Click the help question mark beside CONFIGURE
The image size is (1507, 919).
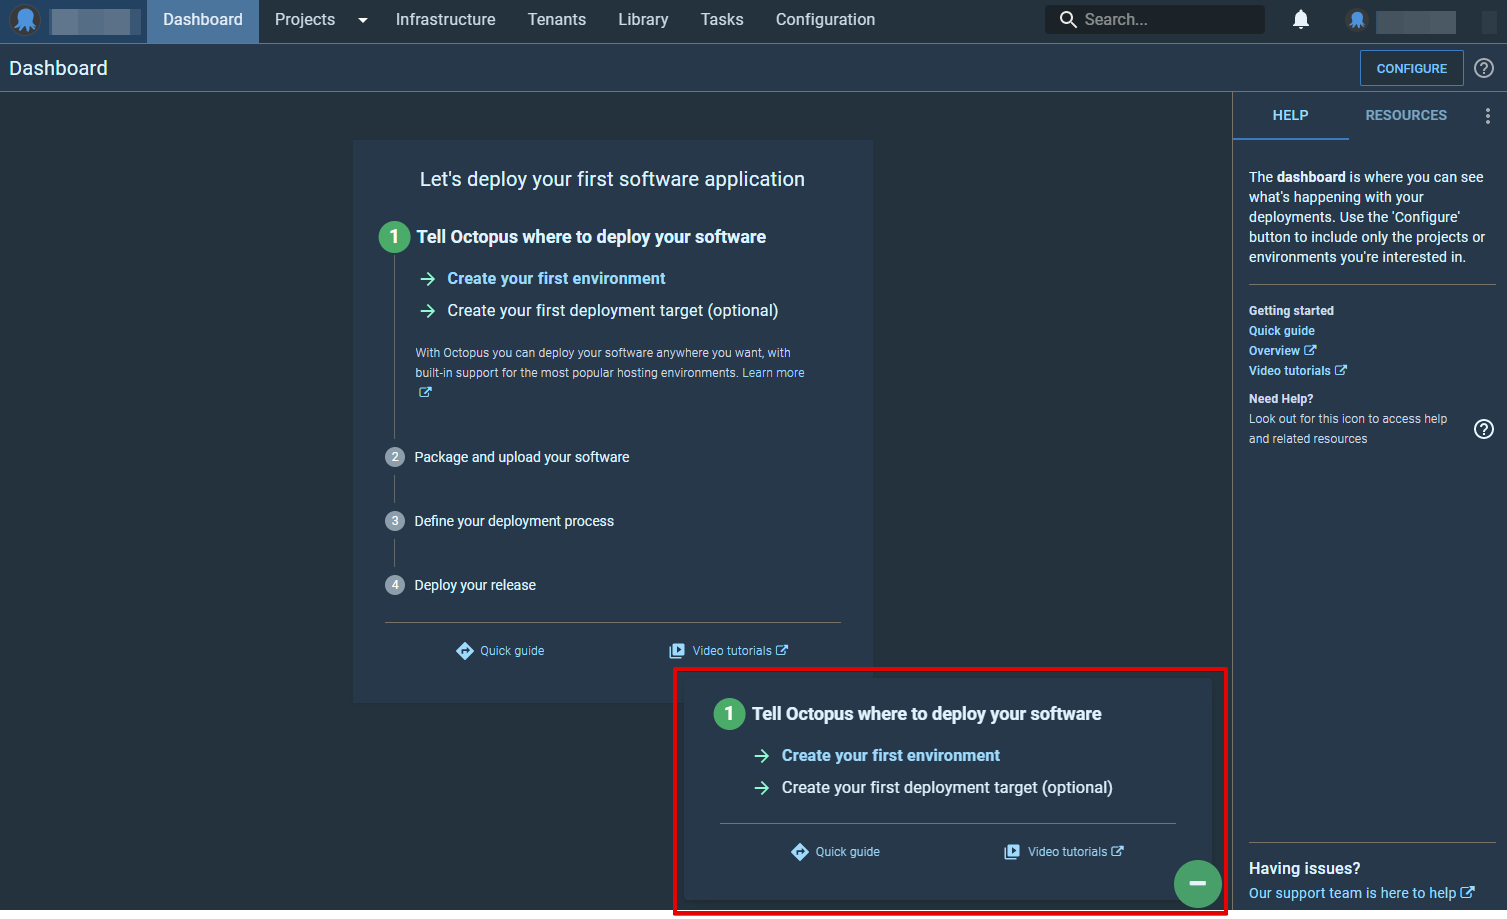click(x=1484, y=68)
